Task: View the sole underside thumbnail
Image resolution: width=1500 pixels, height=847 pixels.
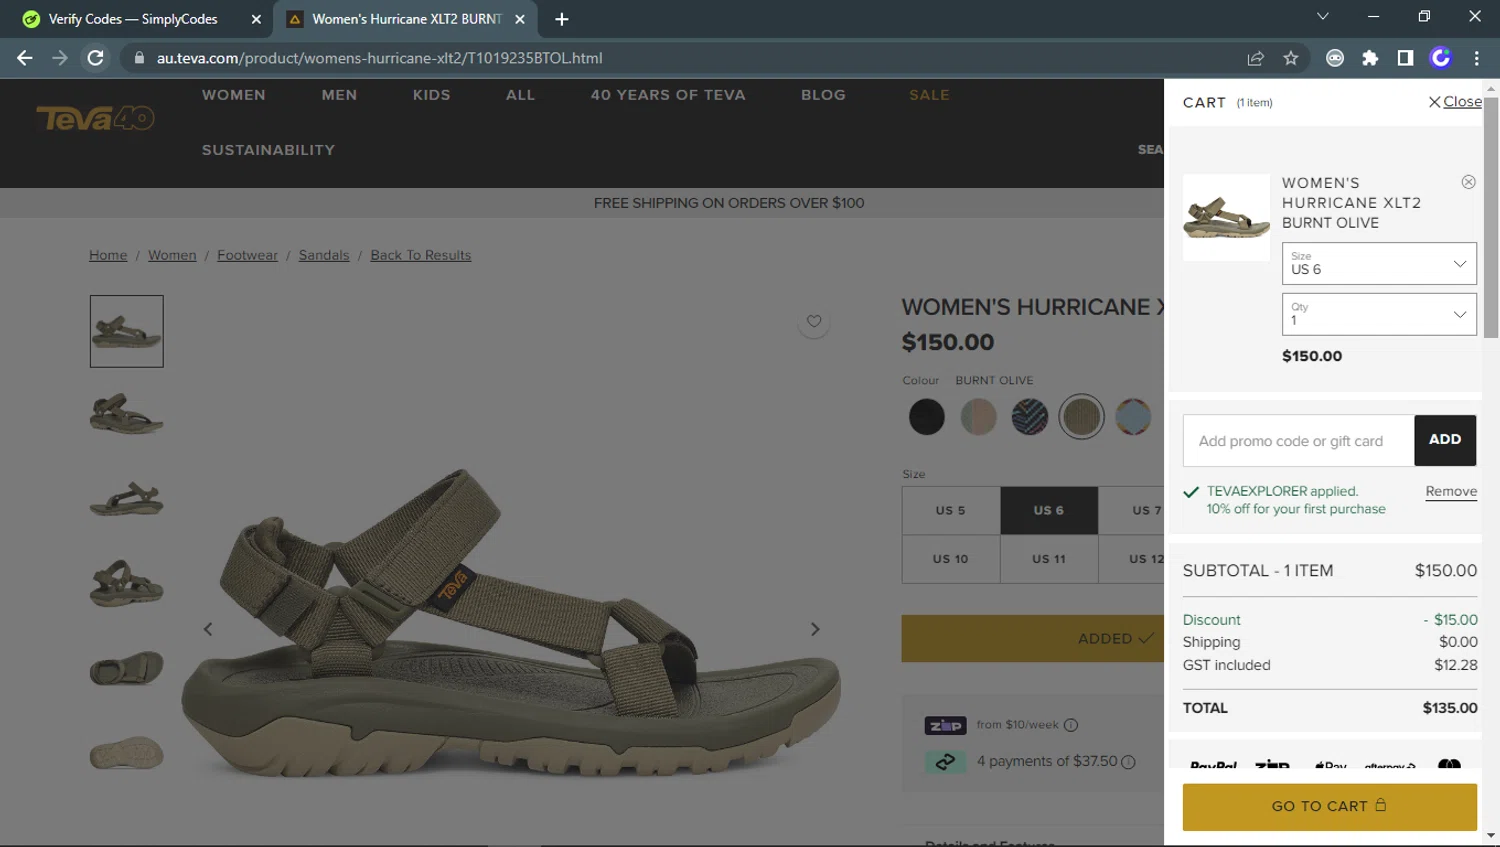Action: [127, 752]
